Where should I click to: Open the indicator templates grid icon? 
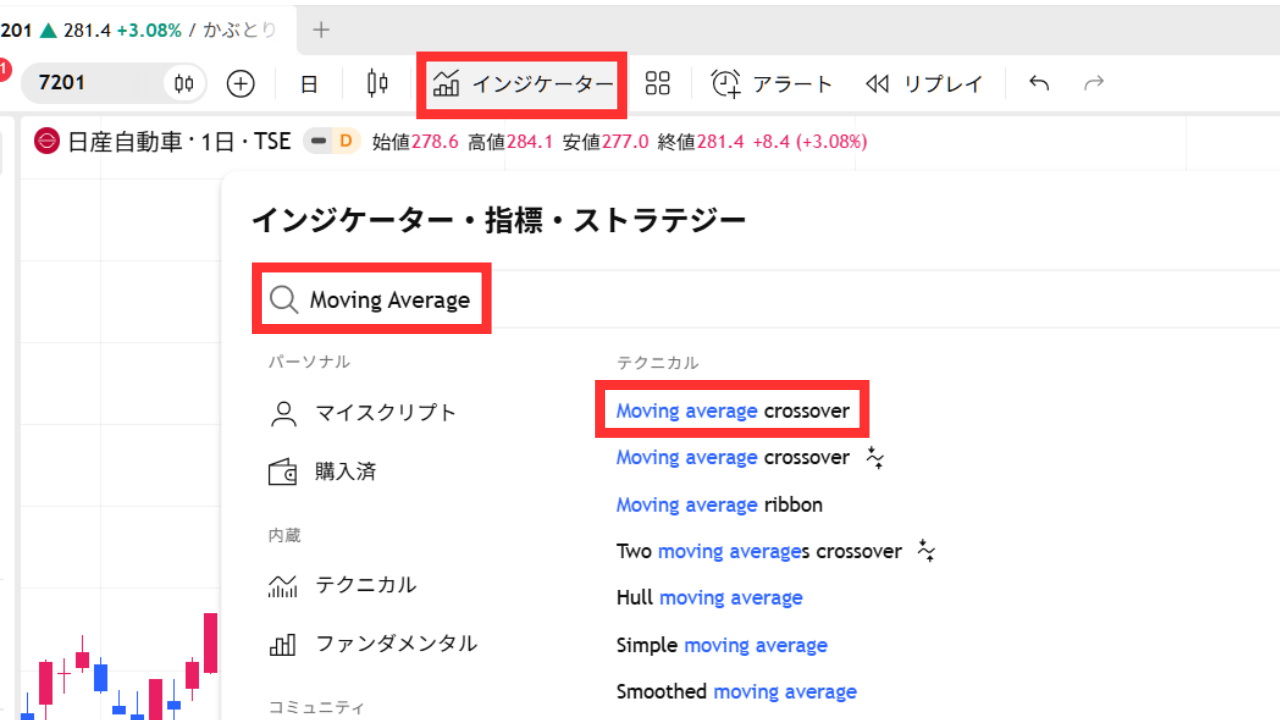[658, 83]
